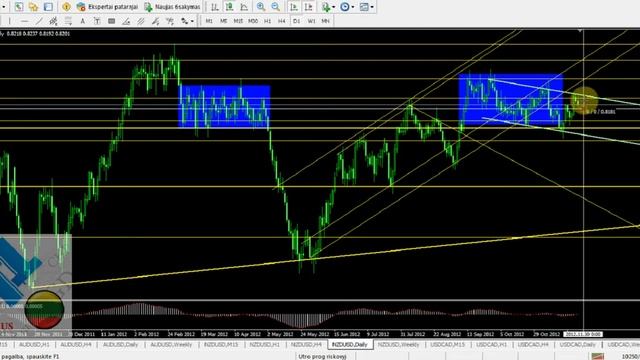Select the tool left of the arrows icon

tap(170, 21)
